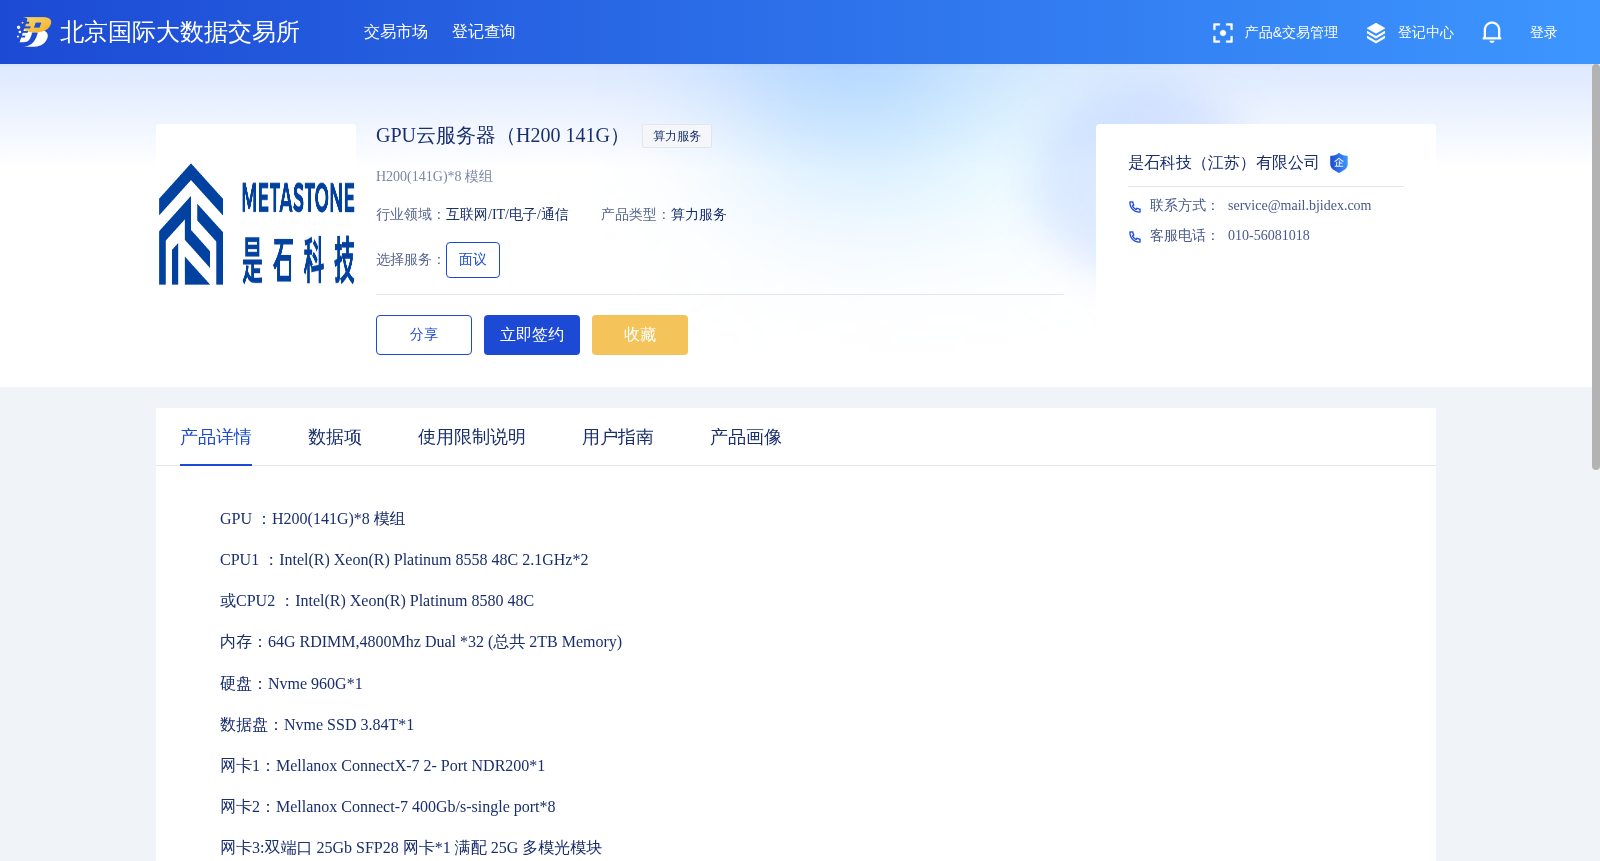Image resolution: width=1600 pixels, height=861 pixels.
Task: Click the 网卡1 ConnectX-7 NDR200 line
Action: point(382,766)
